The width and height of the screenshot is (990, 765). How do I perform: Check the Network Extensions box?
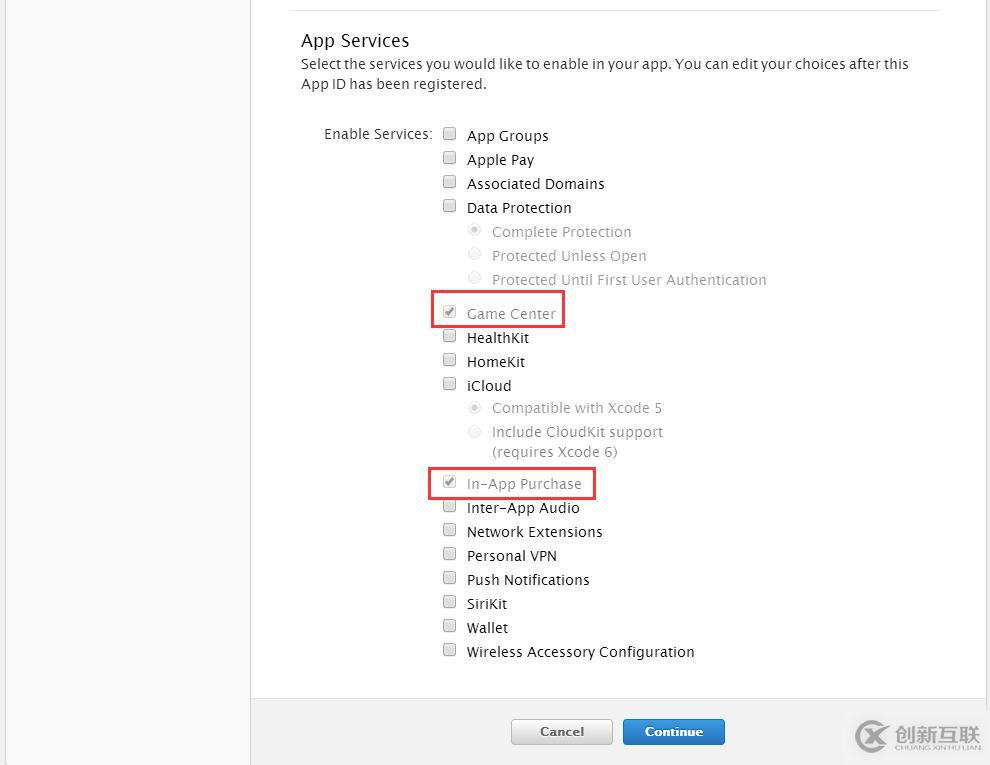(450, 530)
